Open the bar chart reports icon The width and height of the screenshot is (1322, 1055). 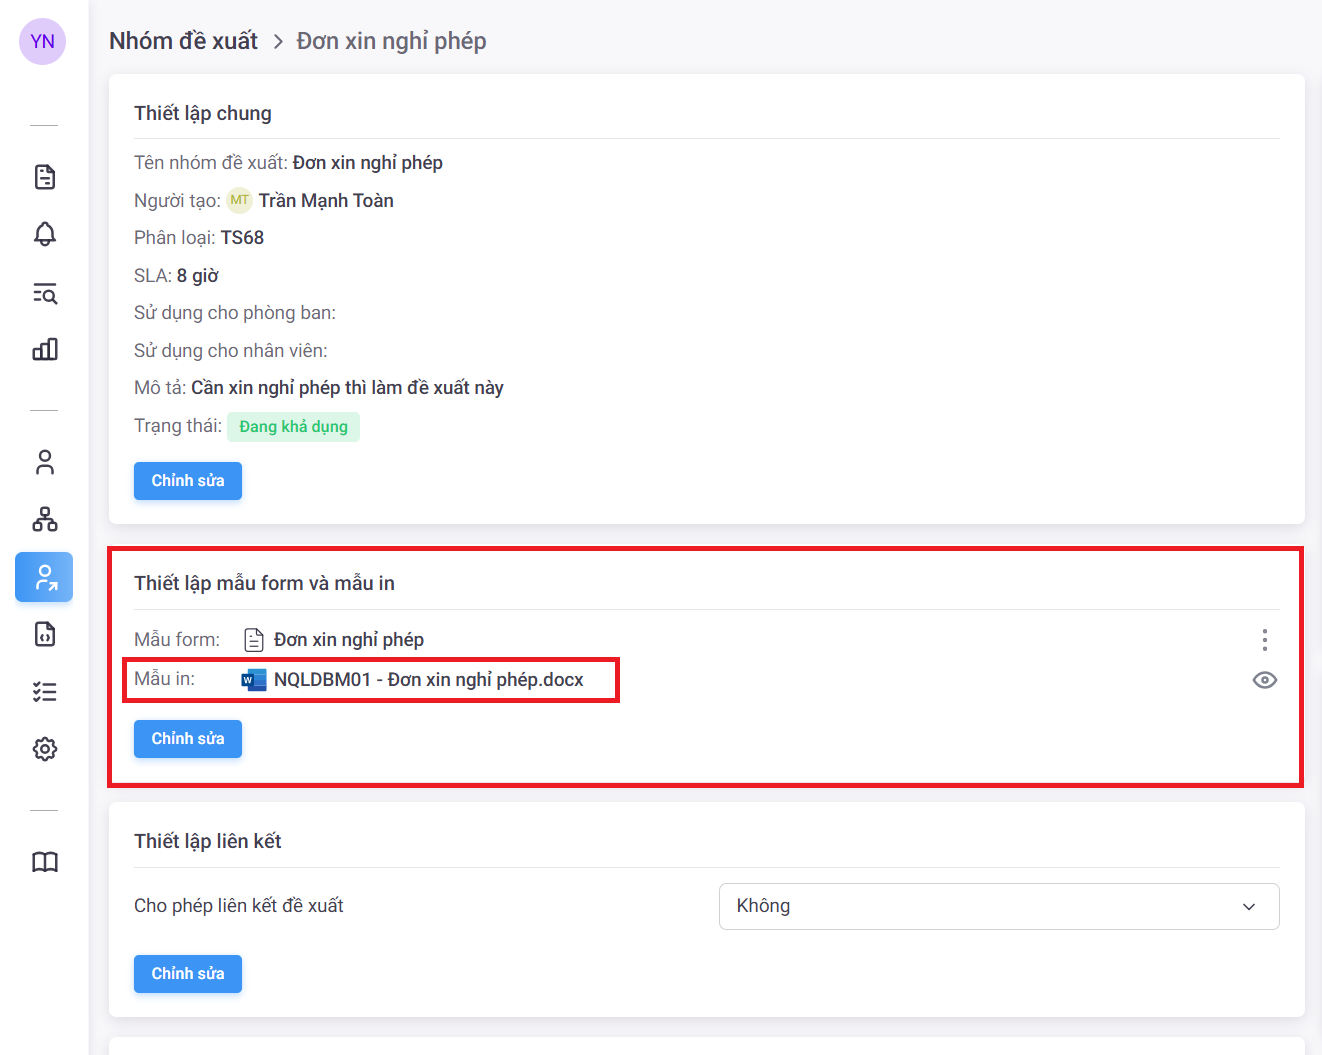click(x=44, y=349)
